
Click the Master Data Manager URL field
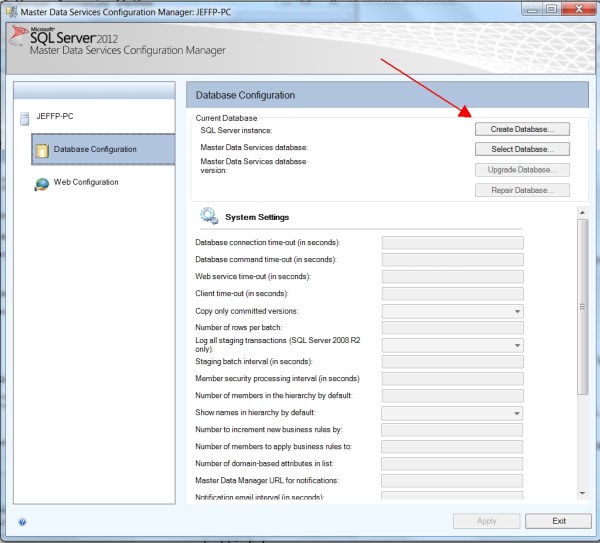tap(452, 481)
